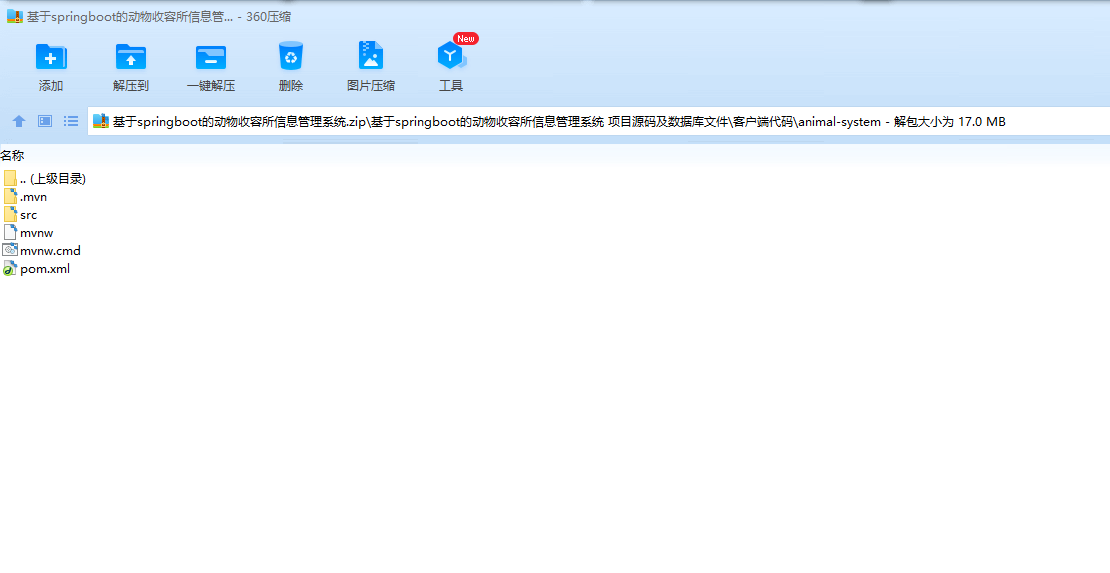Switch to the thumbnail view icon
This screenshot has height=573, width=1110.
click(45, 121)
